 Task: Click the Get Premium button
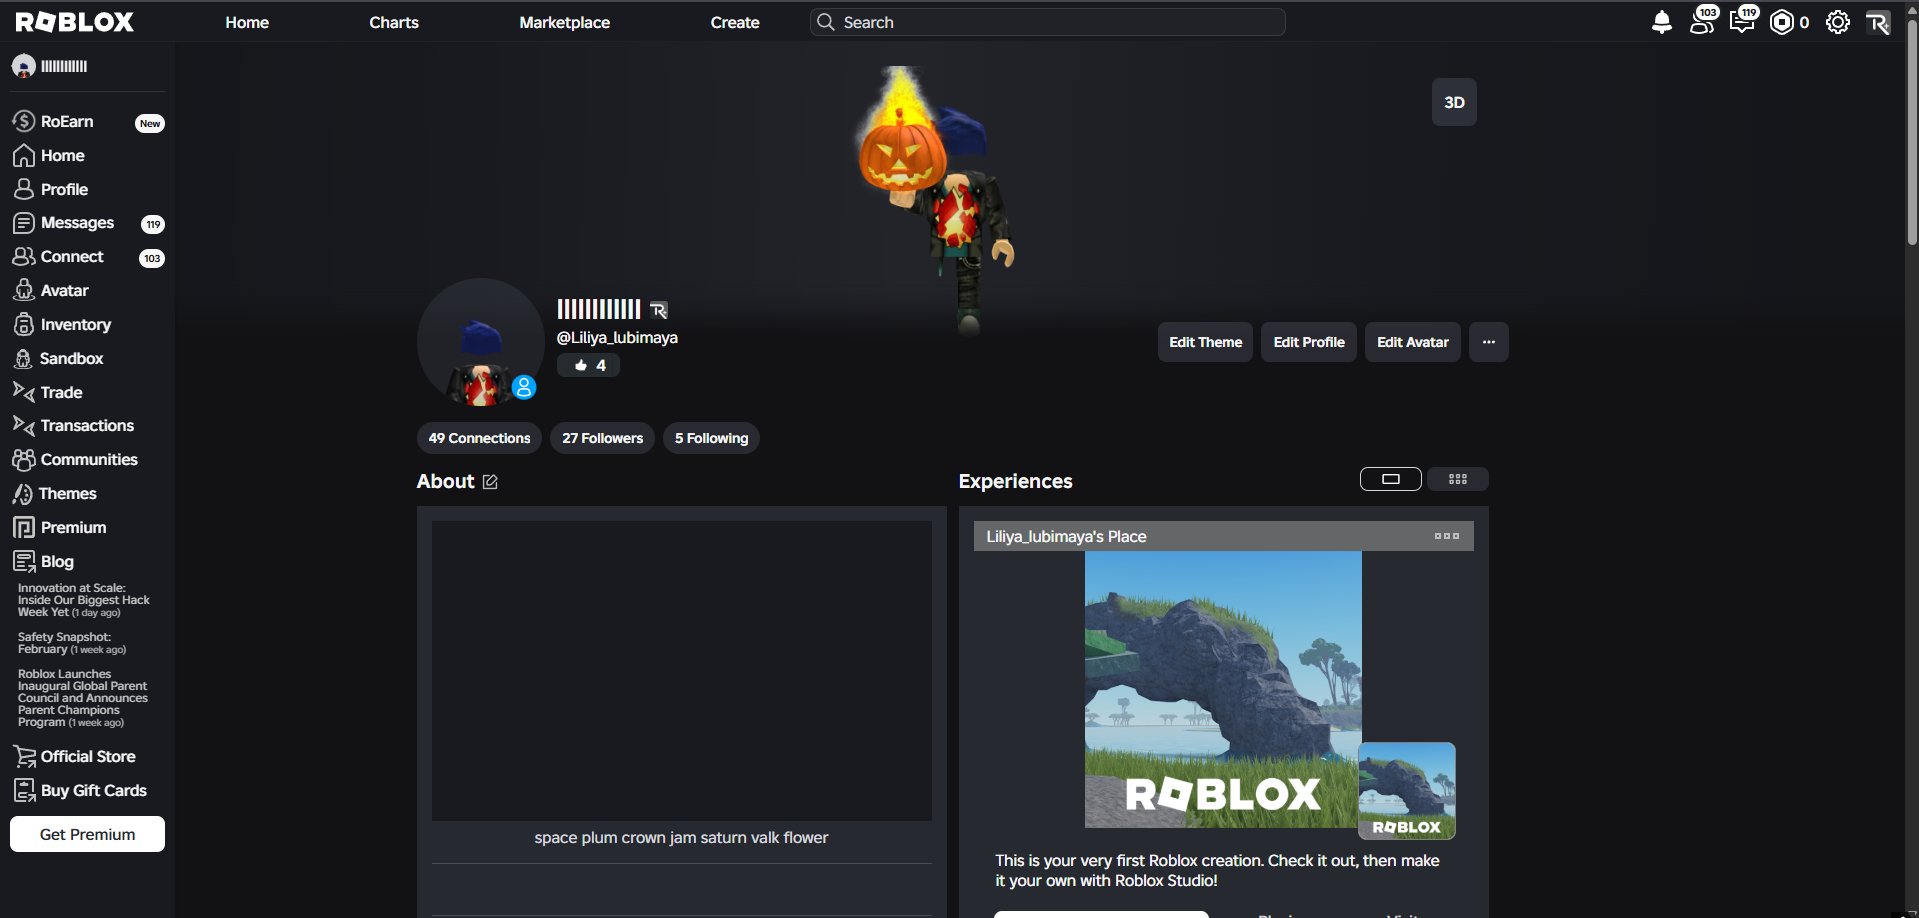[87, 834]
